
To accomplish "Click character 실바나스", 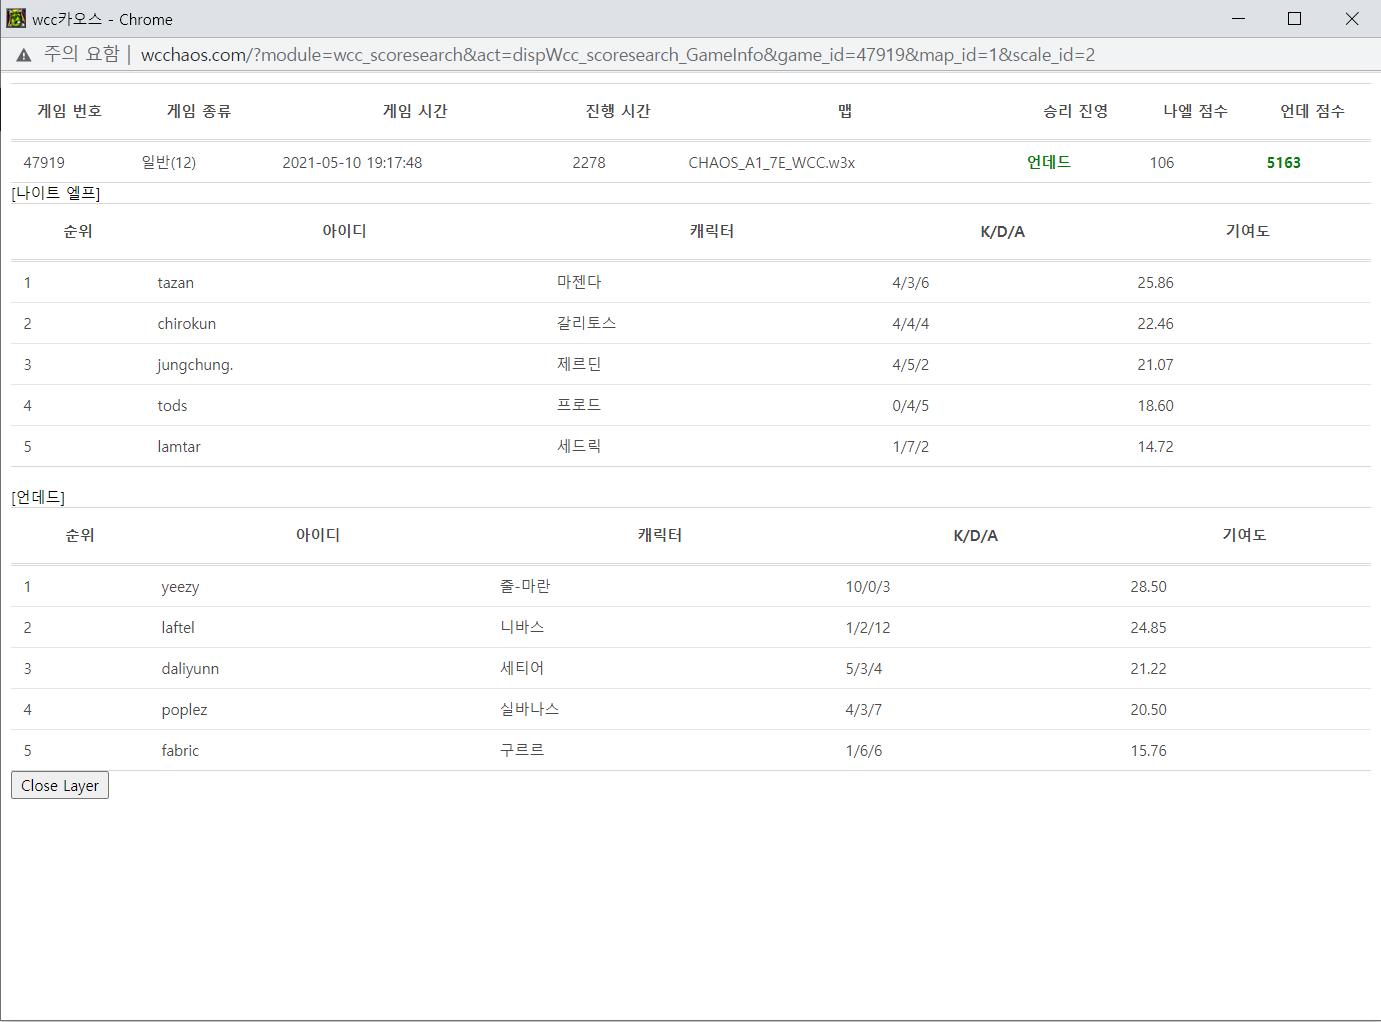I will click(529, 709).
